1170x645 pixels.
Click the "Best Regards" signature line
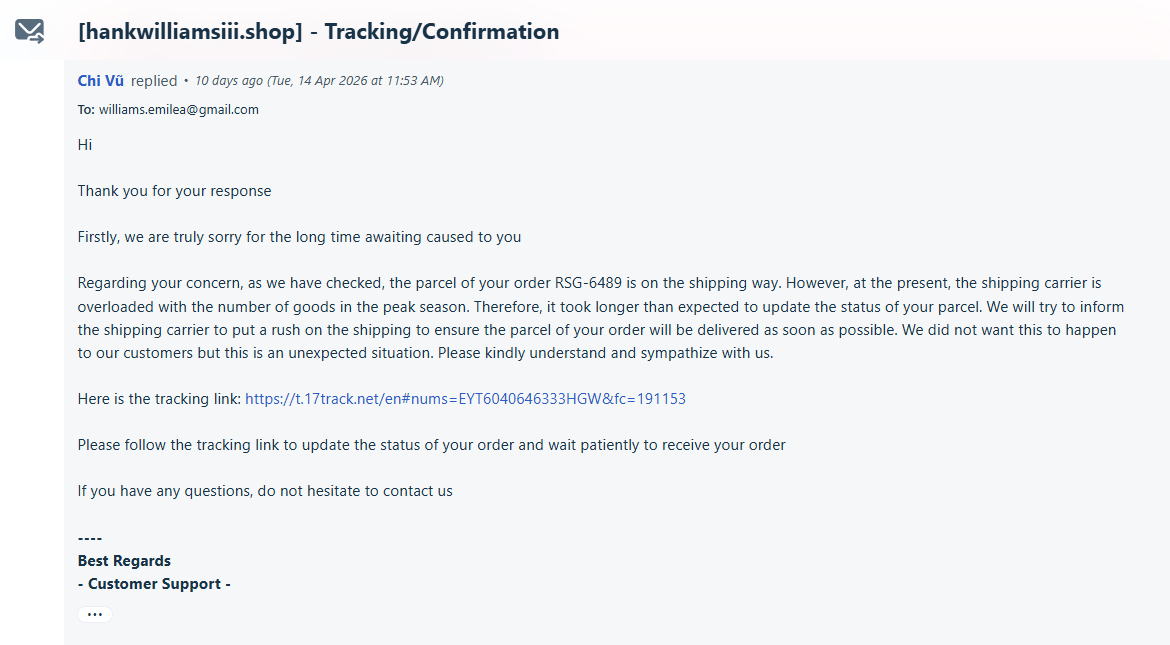pyautogui.click(x=124, y=561)
